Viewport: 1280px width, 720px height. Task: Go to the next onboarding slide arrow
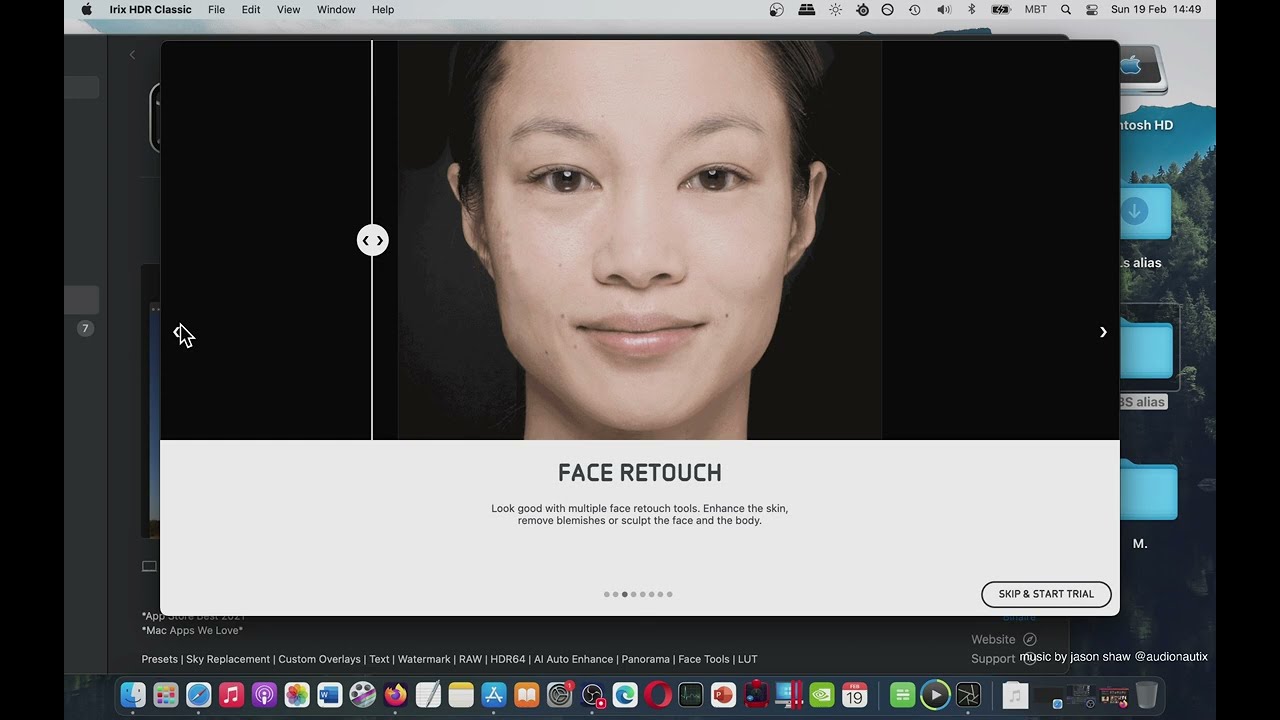click(1103, 332)
